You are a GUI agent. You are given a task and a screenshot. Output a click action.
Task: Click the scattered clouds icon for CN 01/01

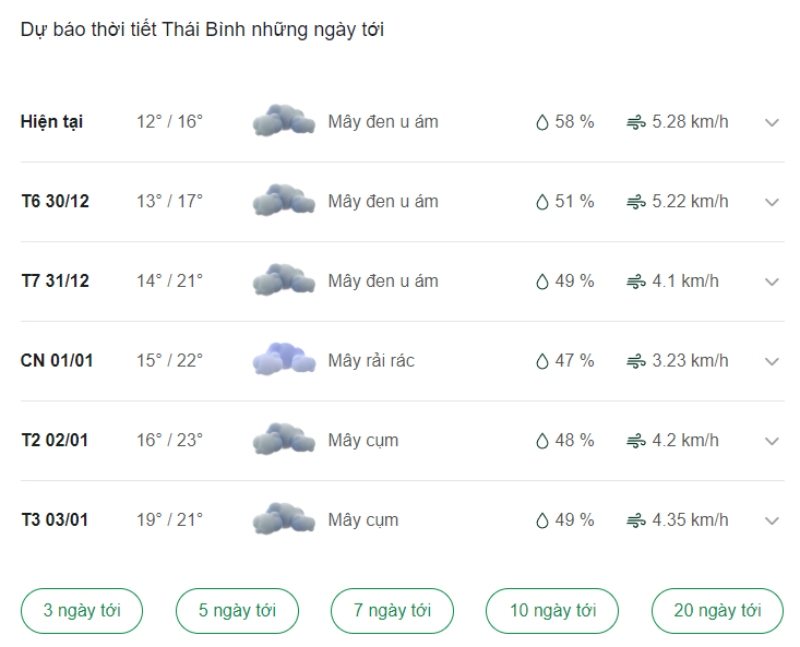(x=284, y=360)
